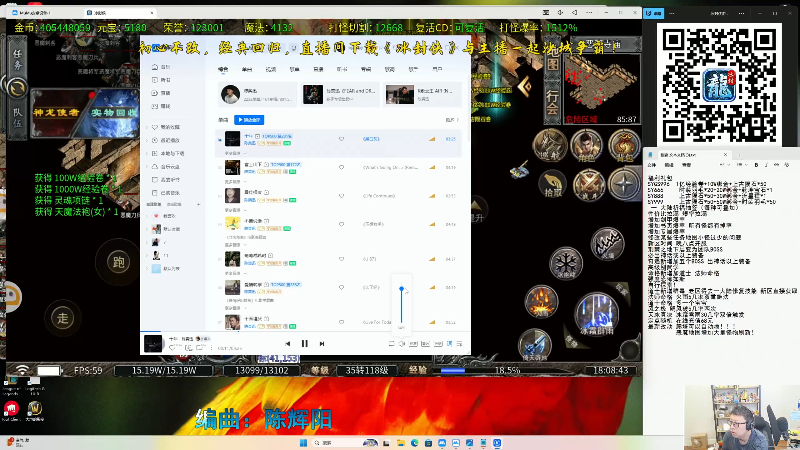Insert link via Notepad toolbar link icon
Image resolution: width=800 pixels, height=450 pixels.
tap(777, 165)
